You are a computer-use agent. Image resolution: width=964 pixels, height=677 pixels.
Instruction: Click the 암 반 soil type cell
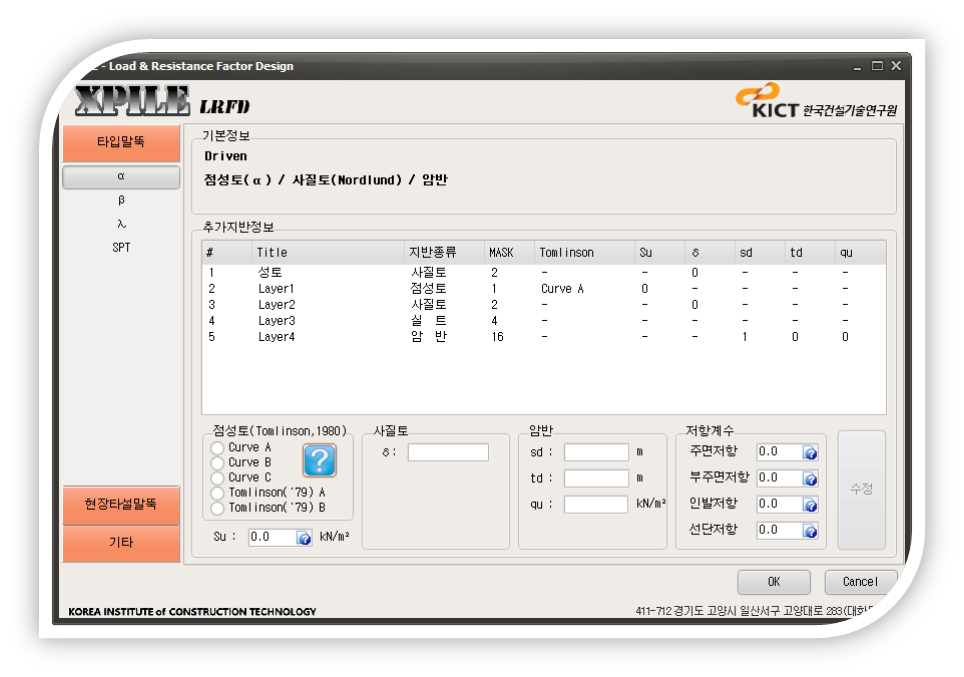(x=429, y=337)
